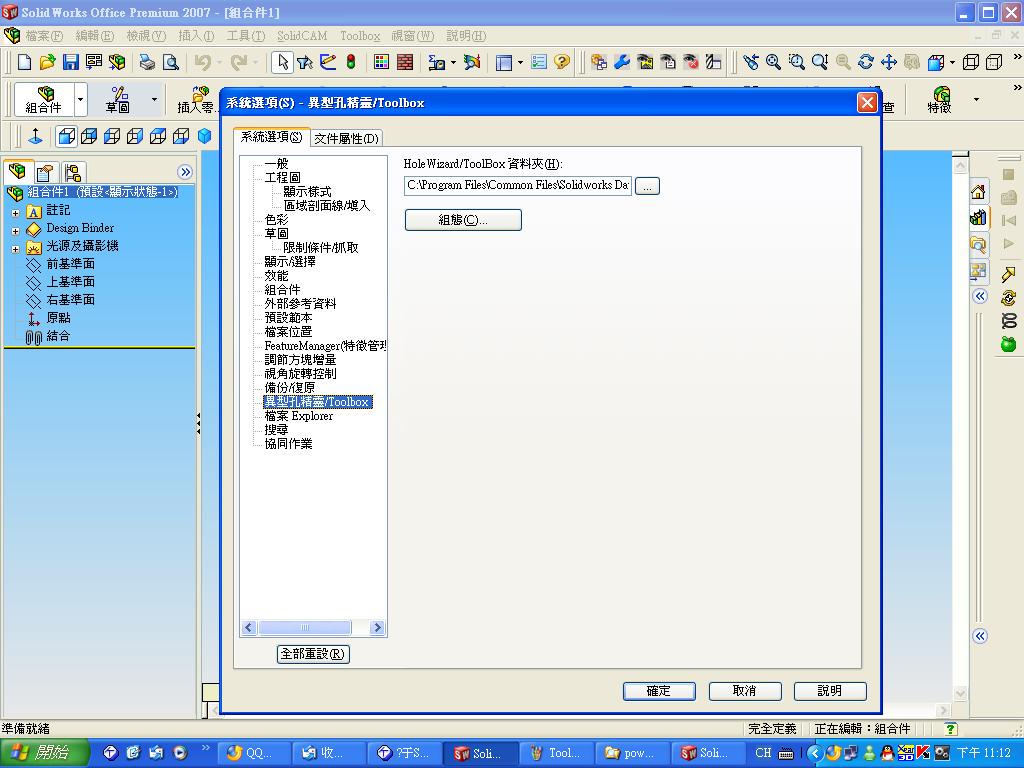Expand the feature tree panel chevron

tap(185, 172)
